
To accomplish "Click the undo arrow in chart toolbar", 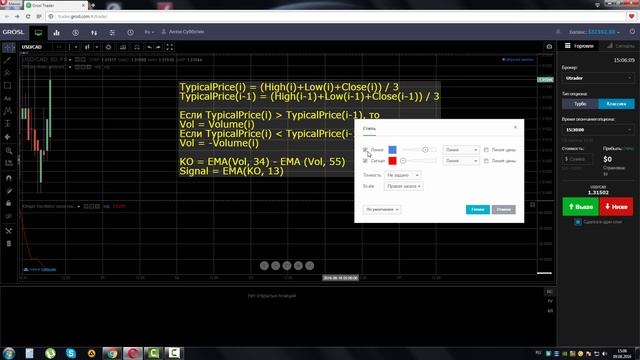I will click(149, 47).
